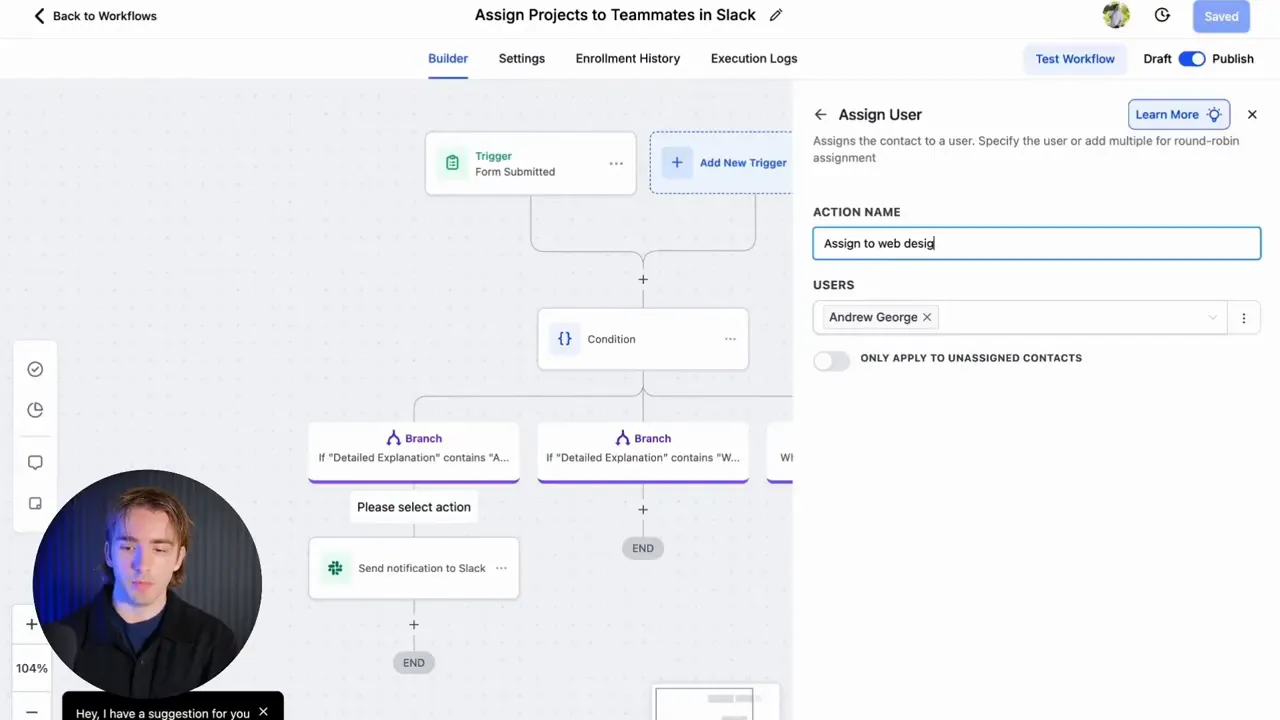This screenshot has height=720, width=1280.
Task: Click the Andrew George user chip
Action: pos(880,317)
